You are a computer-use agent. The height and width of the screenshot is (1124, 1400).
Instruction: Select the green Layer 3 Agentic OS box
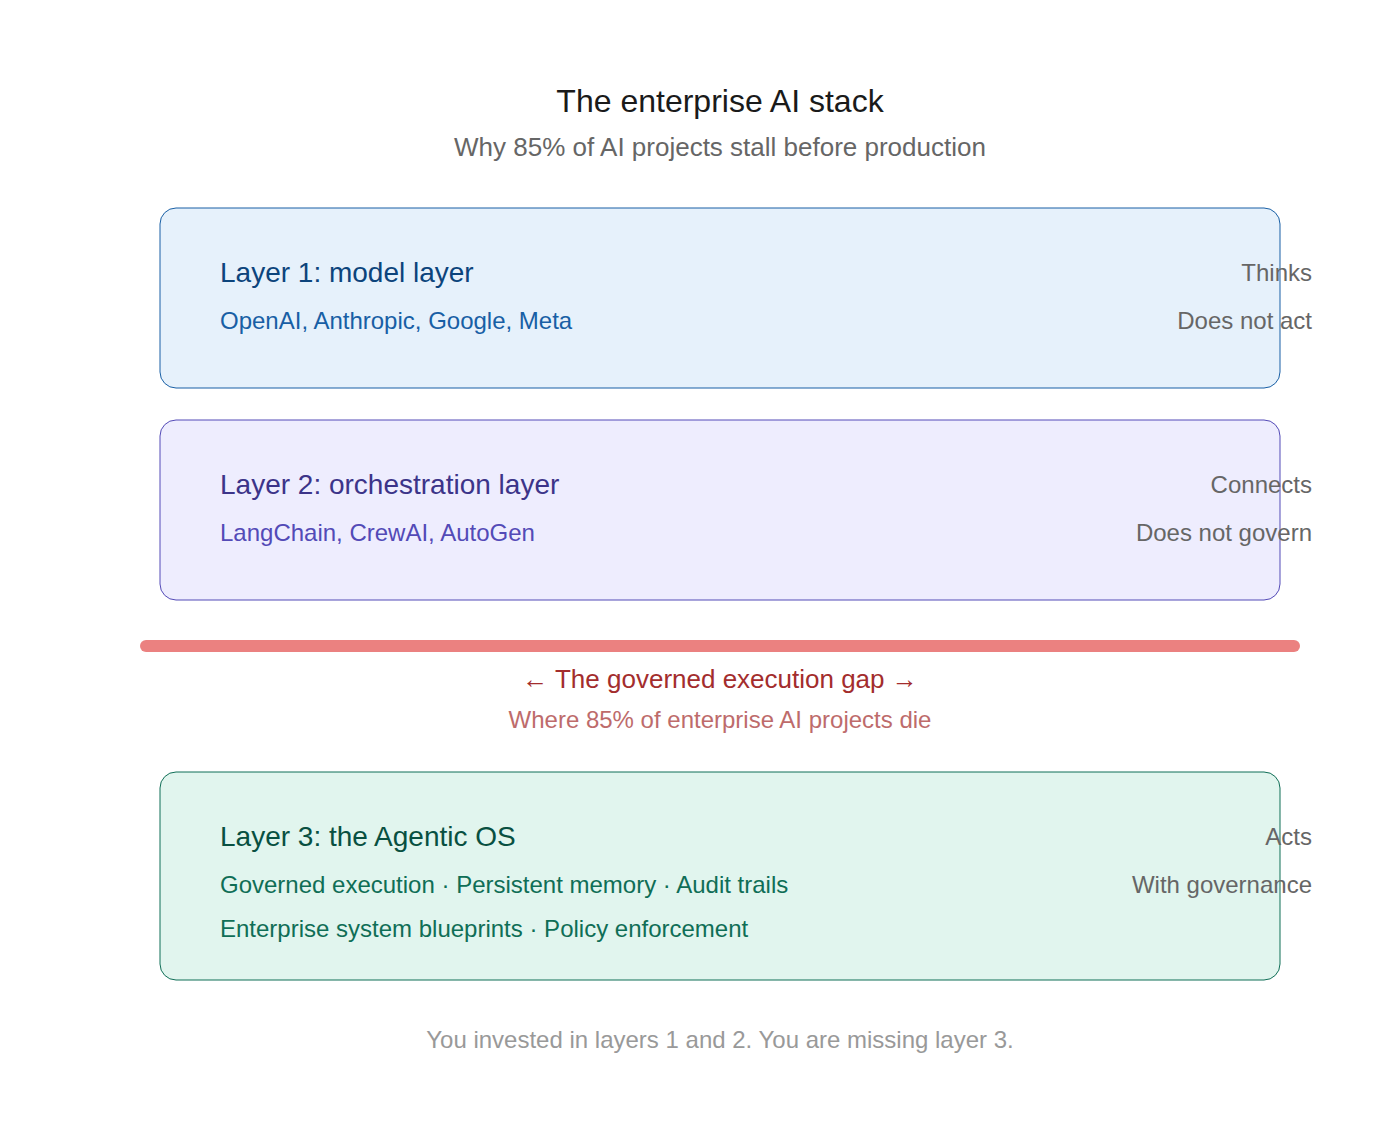pos(719,874)
